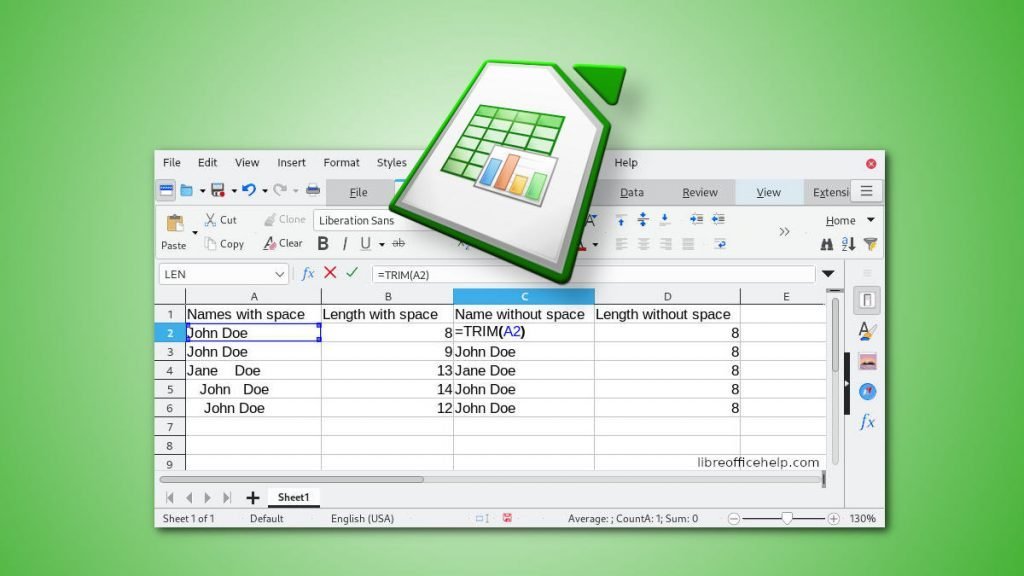1024x576 pixels.
Task: Open the Save options arrow
Action: [234, 191]
